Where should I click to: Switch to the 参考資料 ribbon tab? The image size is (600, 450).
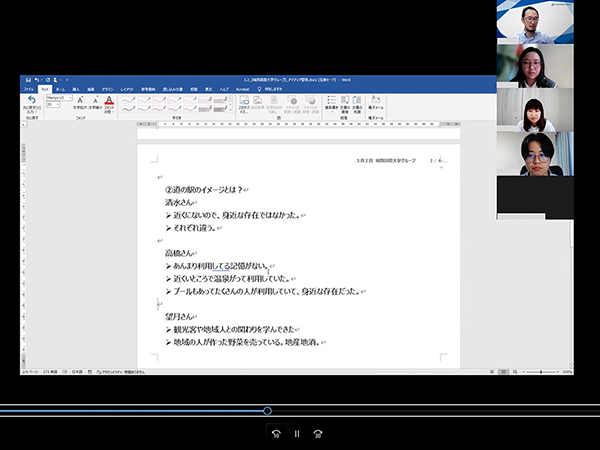click(148, 89)
